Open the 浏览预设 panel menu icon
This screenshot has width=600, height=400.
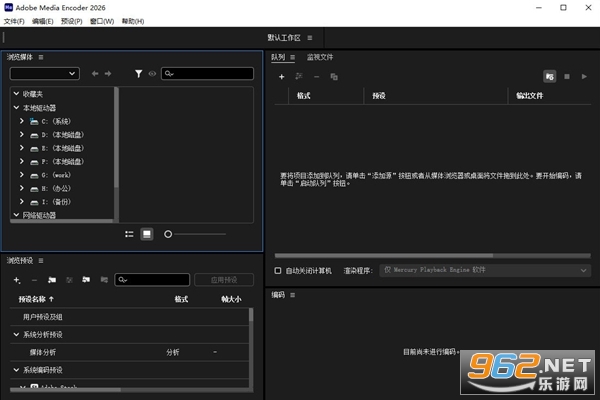pos(41,261)
